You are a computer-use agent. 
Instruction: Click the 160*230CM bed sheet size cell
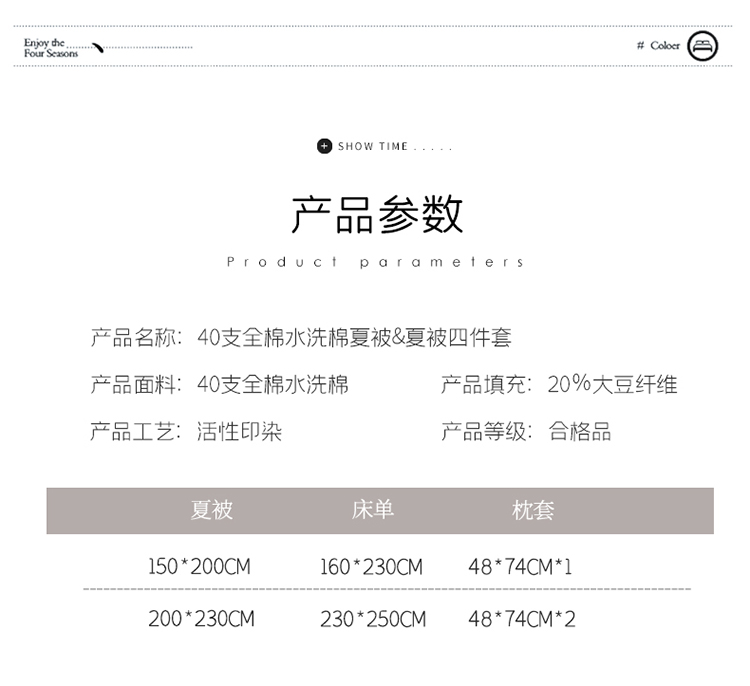(371, 567)
